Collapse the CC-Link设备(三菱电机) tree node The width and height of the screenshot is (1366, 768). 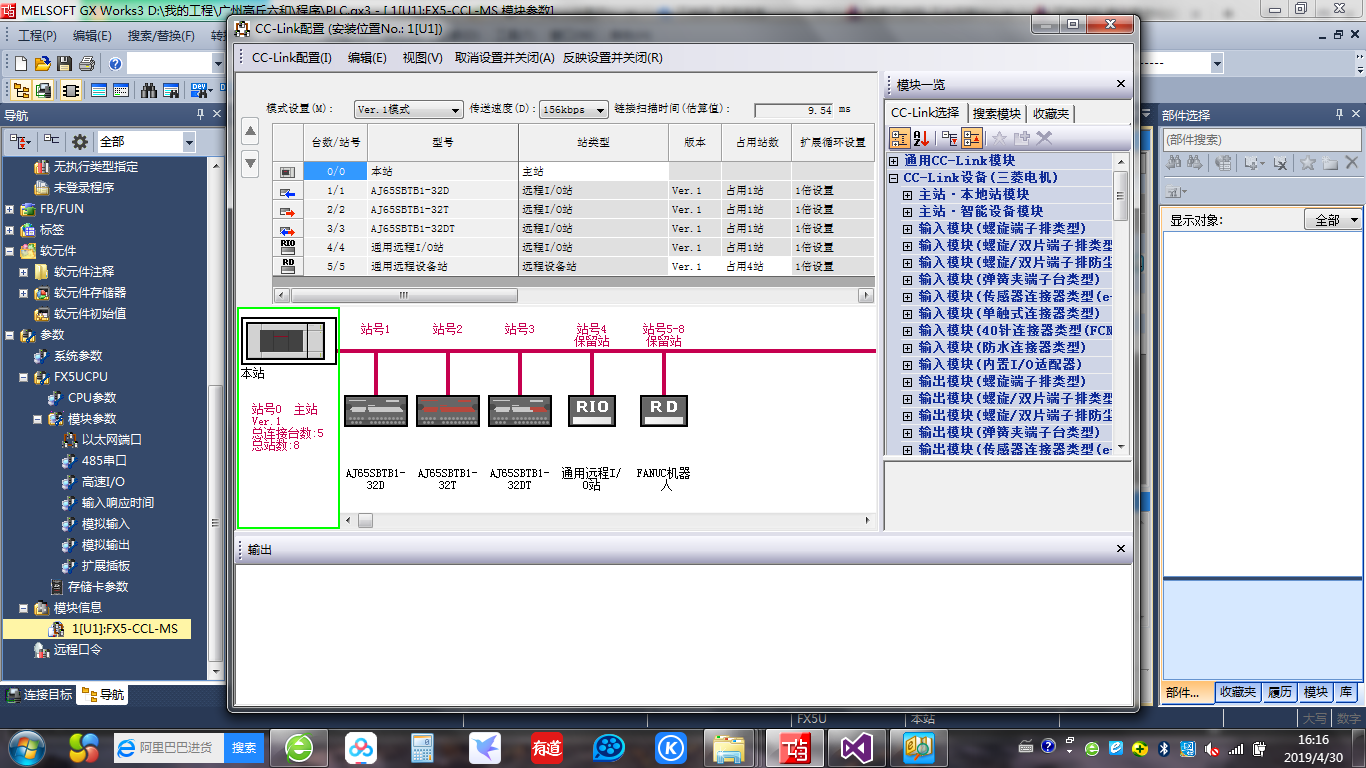click(894, 178)
